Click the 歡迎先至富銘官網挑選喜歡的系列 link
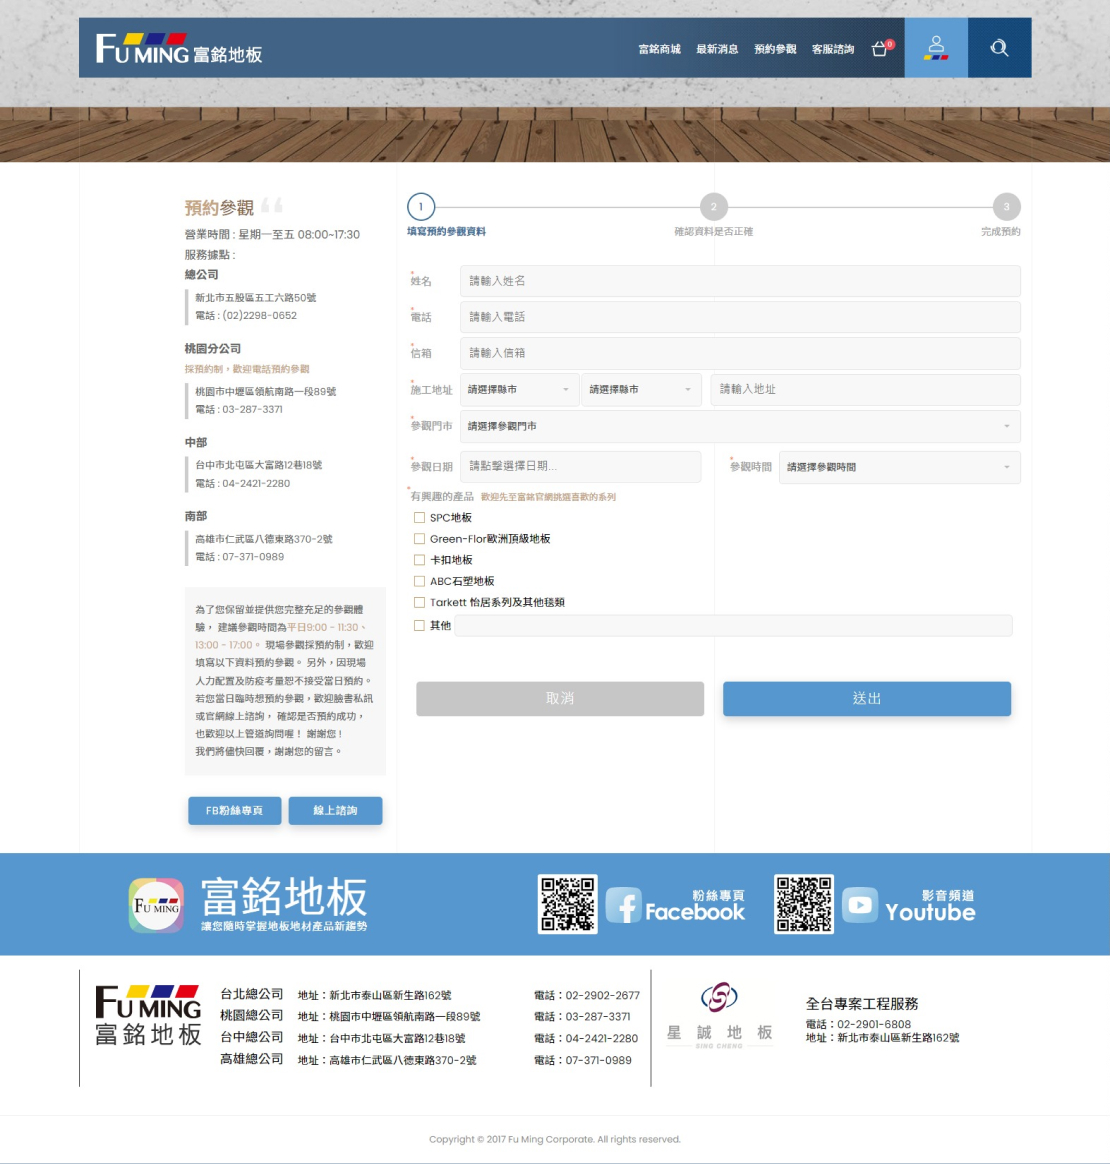This screenshot has width=1110, height=1164. 548,497
